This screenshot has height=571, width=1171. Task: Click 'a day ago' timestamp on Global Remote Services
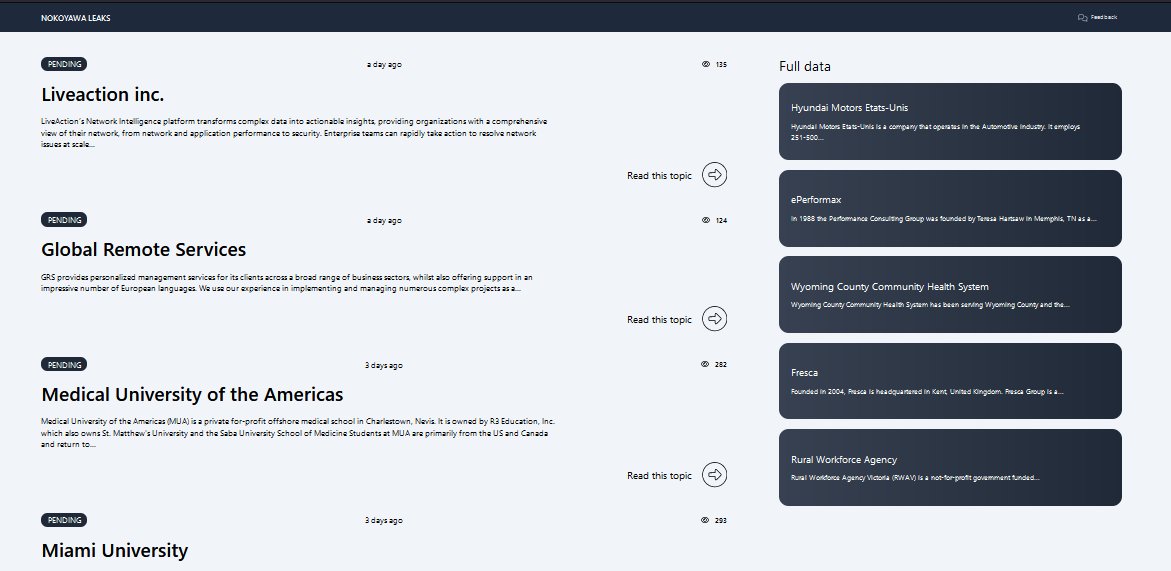[x=384, y=220]
